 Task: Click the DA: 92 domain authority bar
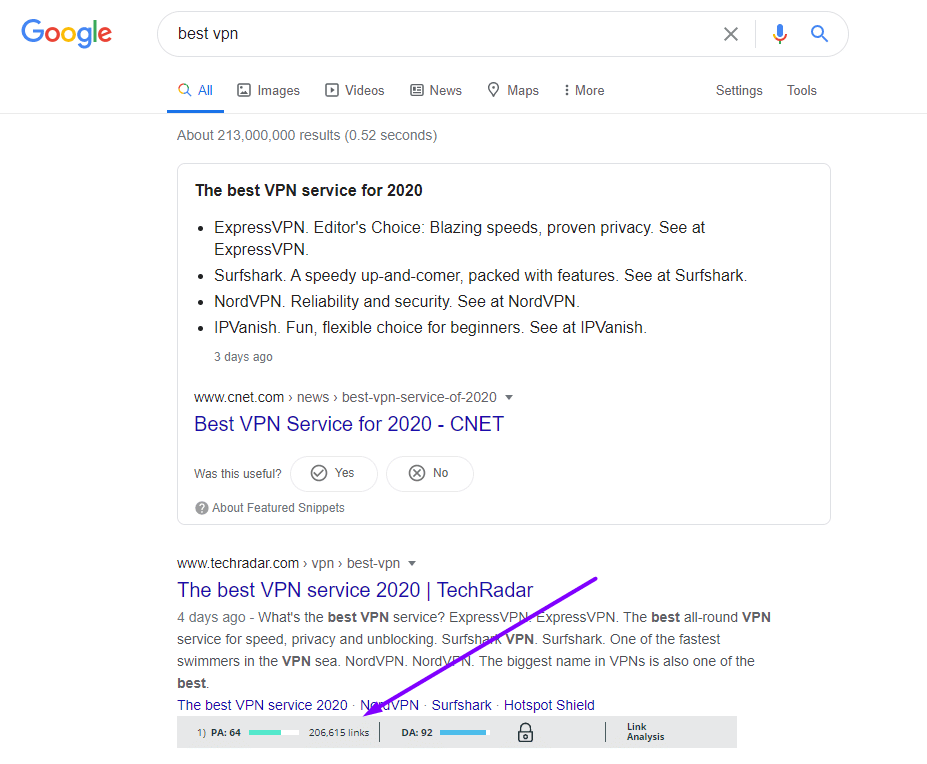[465, 733]
